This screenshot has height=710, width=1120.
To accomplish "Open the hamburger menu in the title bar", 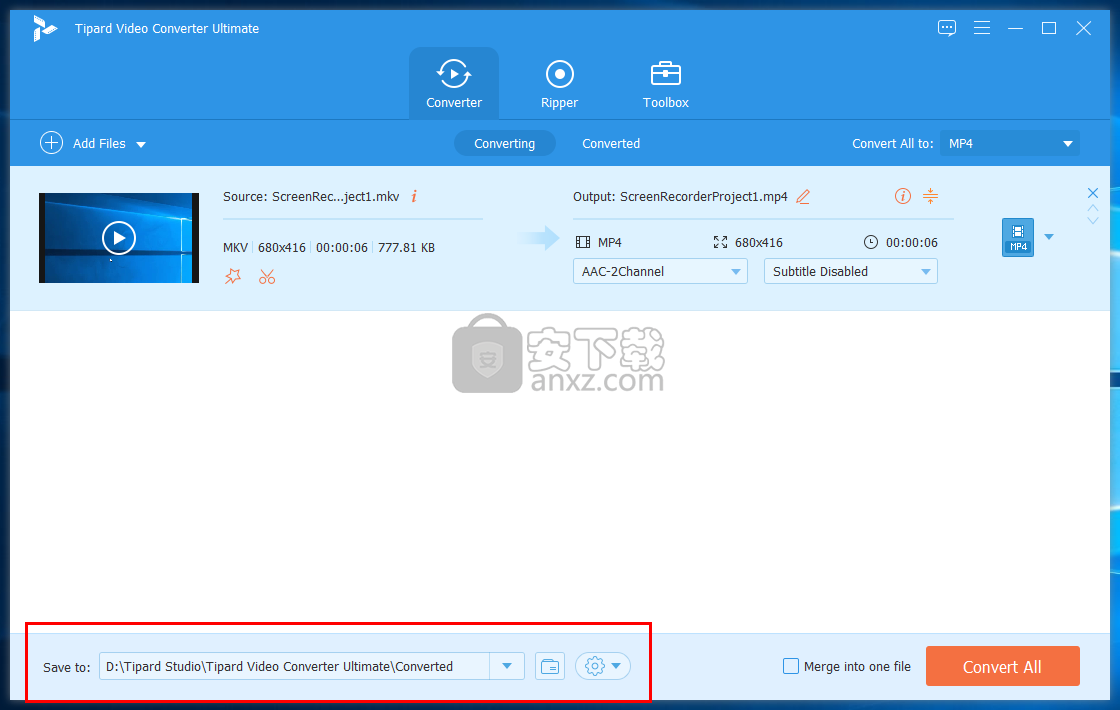I will pyautogui.click(x=981, y=28).
